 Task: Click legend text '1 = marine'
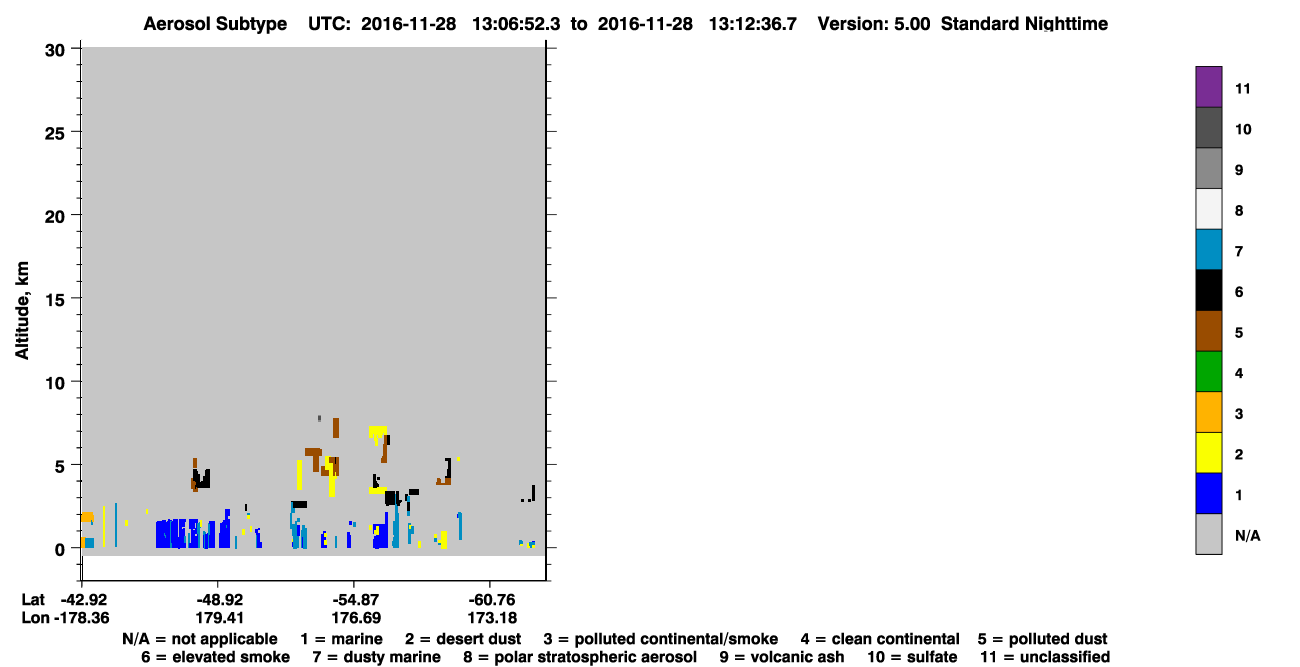coord(342,639)
